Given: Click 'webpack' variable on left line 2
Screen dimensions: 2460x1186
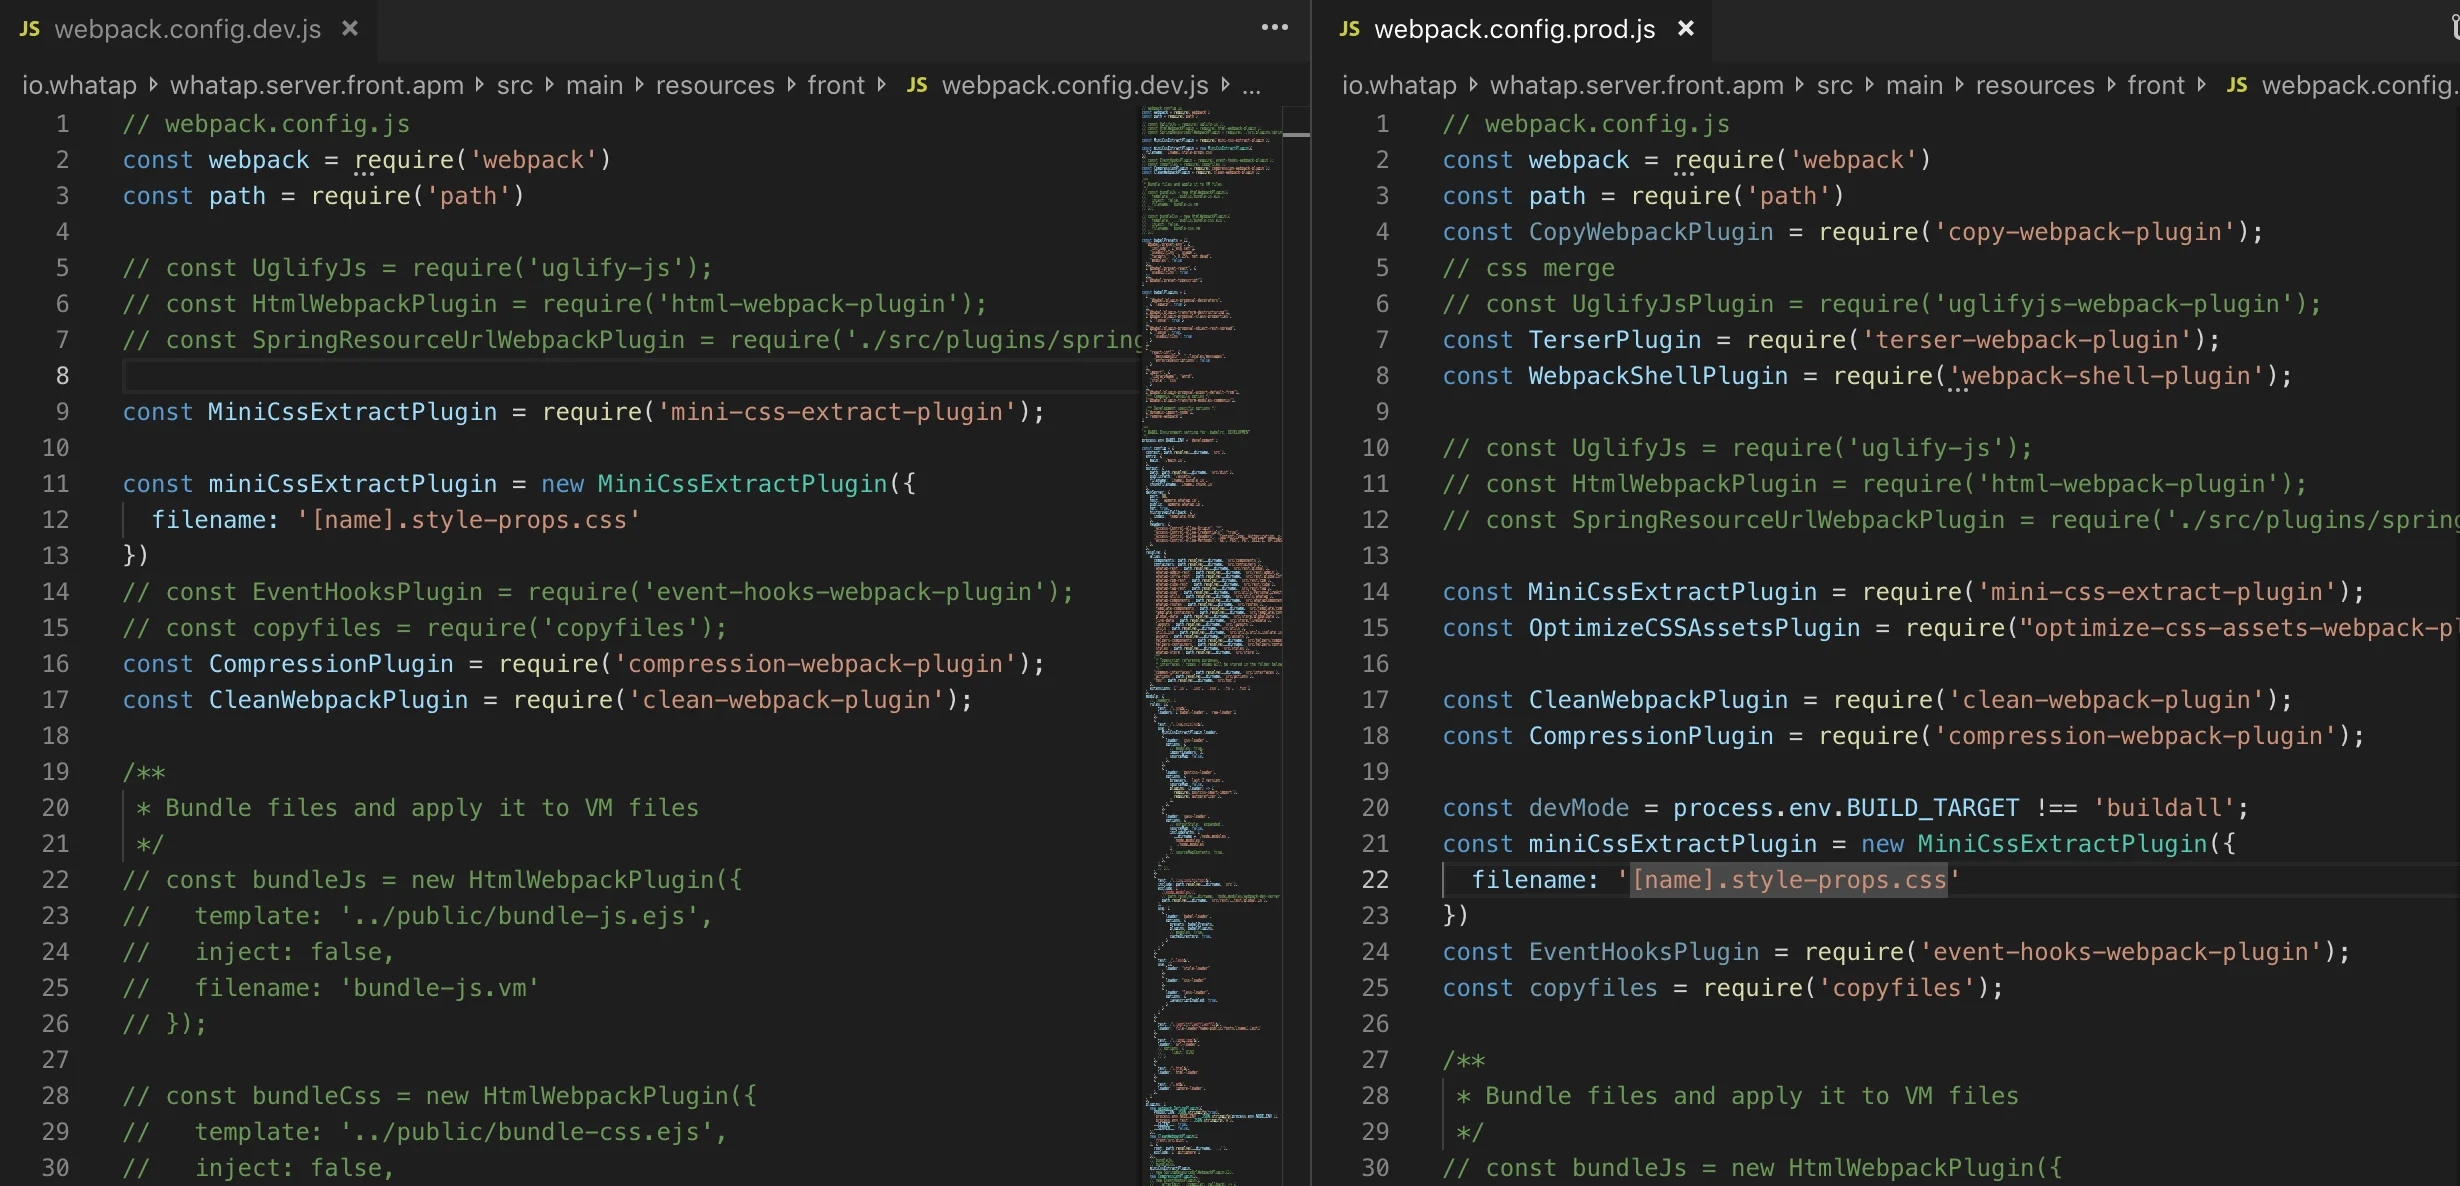Looking at the screenshot, I should pyautogui.click(x=259, y=159).
